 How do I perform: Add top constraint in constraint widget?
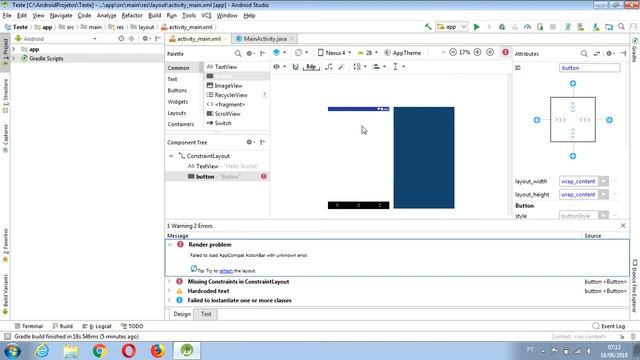tap(573, 83)
